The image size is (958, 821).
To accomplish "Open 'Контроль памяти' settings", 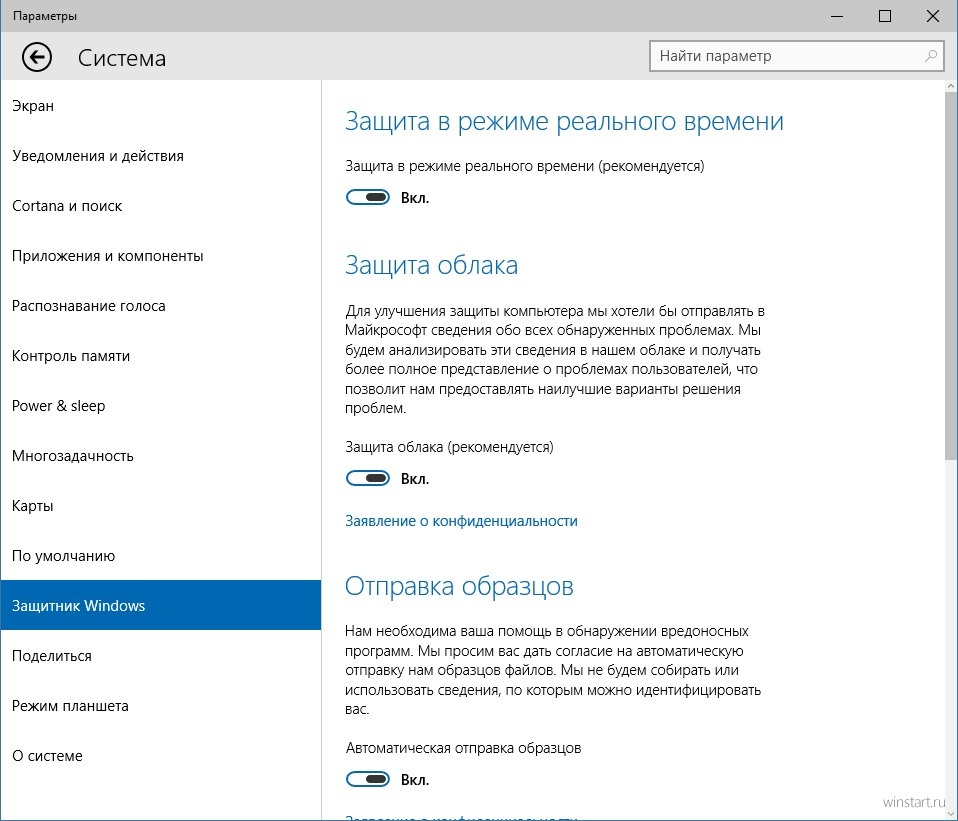I will point(161,356).
